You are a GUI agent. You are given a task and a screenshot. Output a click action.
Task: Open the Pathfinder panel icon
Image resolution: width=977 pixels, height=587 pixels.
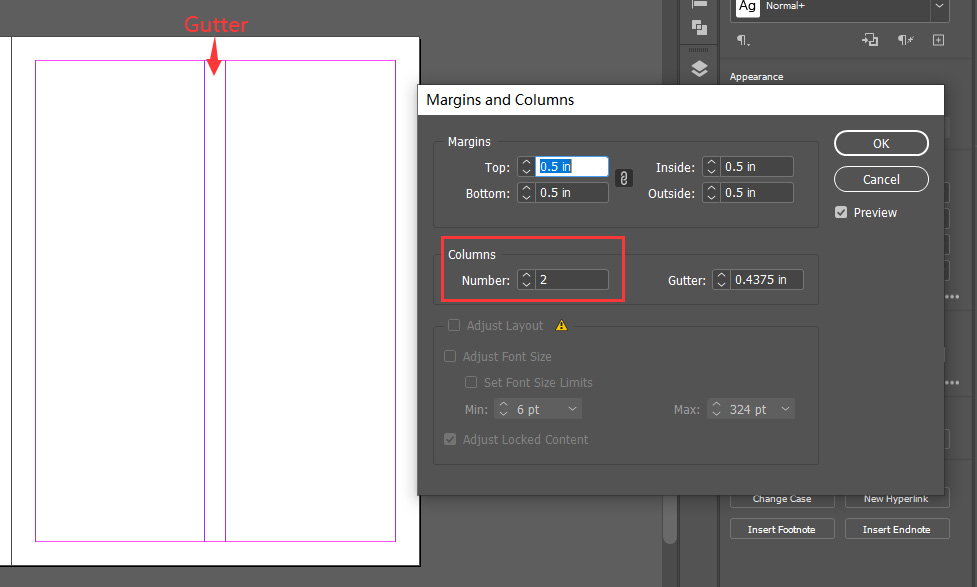click(699, 27)
